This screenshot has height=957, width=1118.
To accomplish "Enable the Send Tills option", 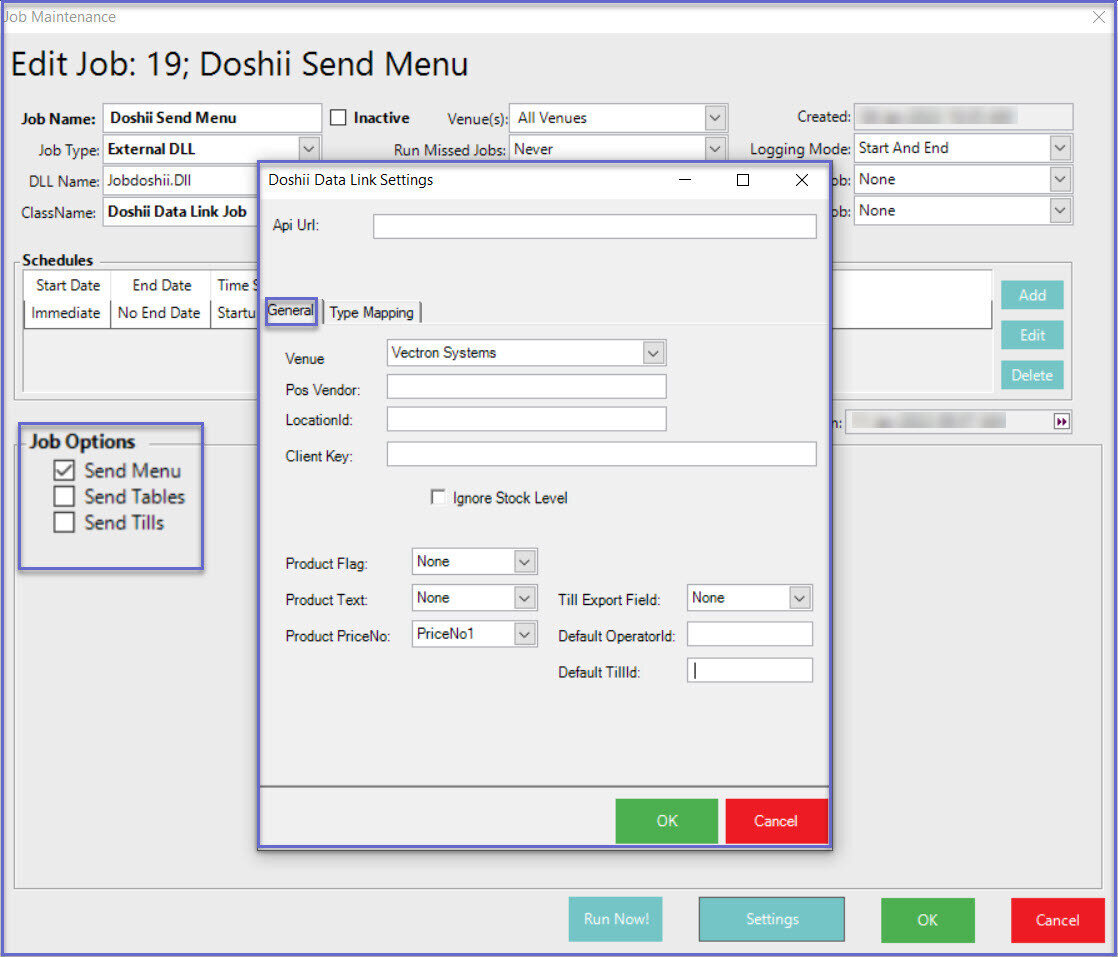I will [64, 522].
